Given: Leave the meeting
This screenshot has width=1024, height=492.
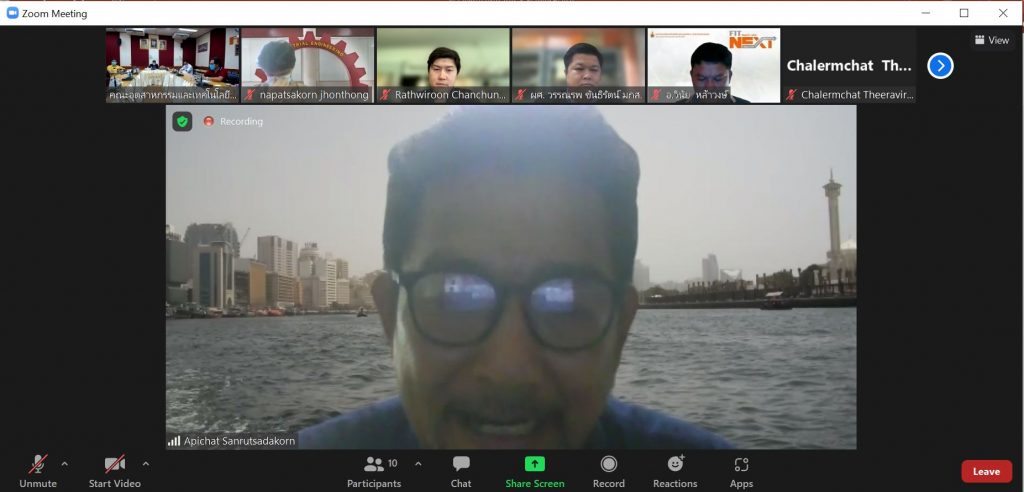Looking at the screenshot, I should (986, 471).
